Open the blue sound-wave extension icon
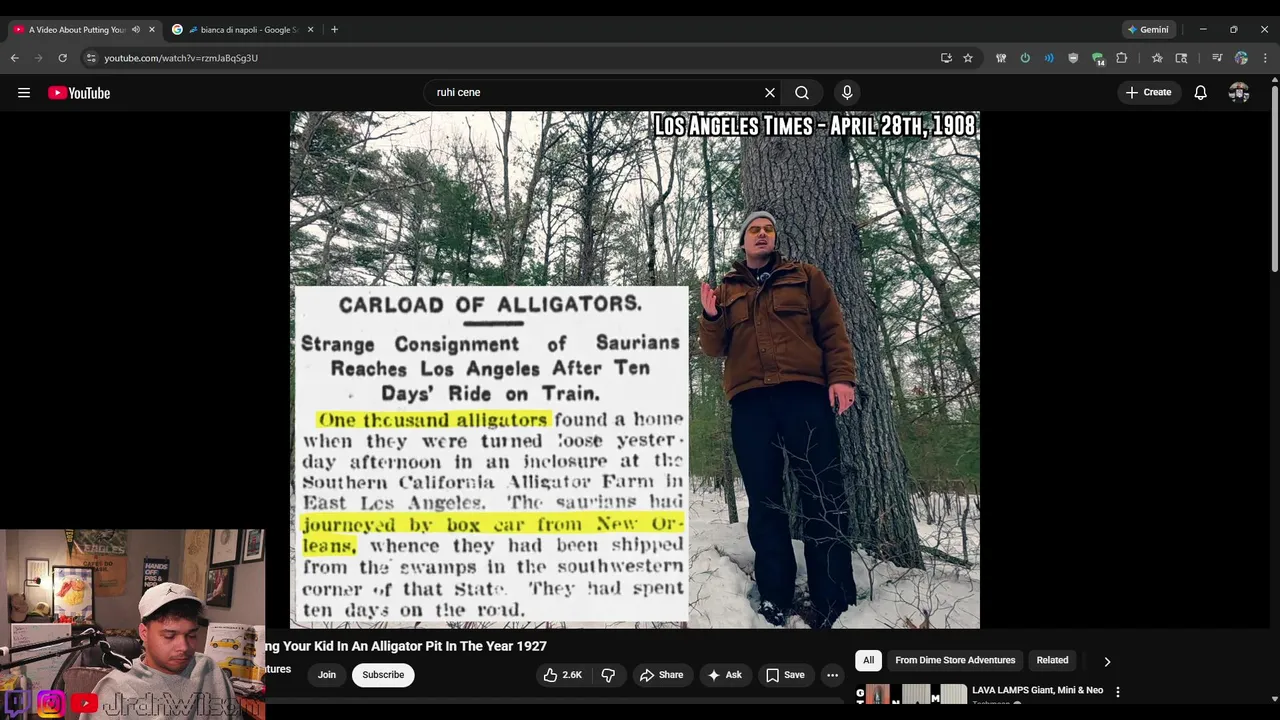The image size is (1280, 720). click(x=1049, y=58)
